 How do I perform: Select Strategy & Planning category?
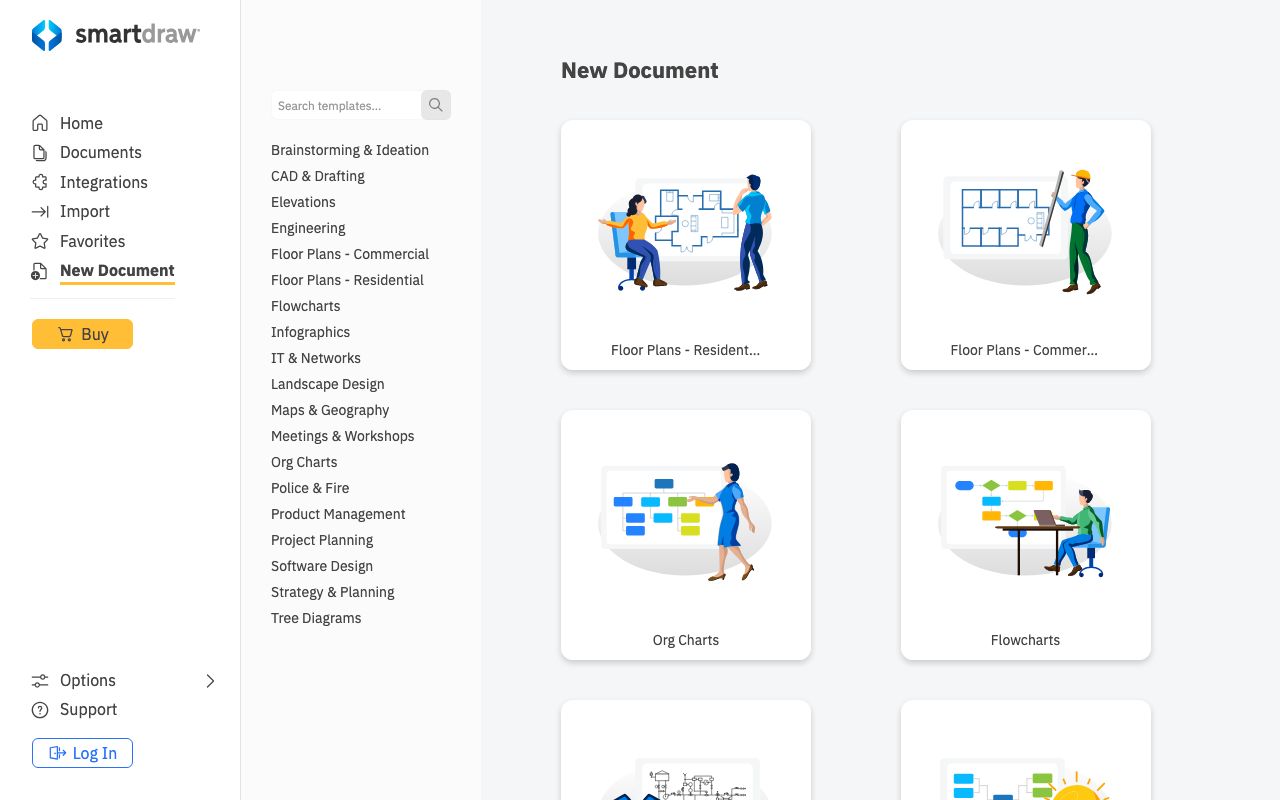click(x=333, y=592)
